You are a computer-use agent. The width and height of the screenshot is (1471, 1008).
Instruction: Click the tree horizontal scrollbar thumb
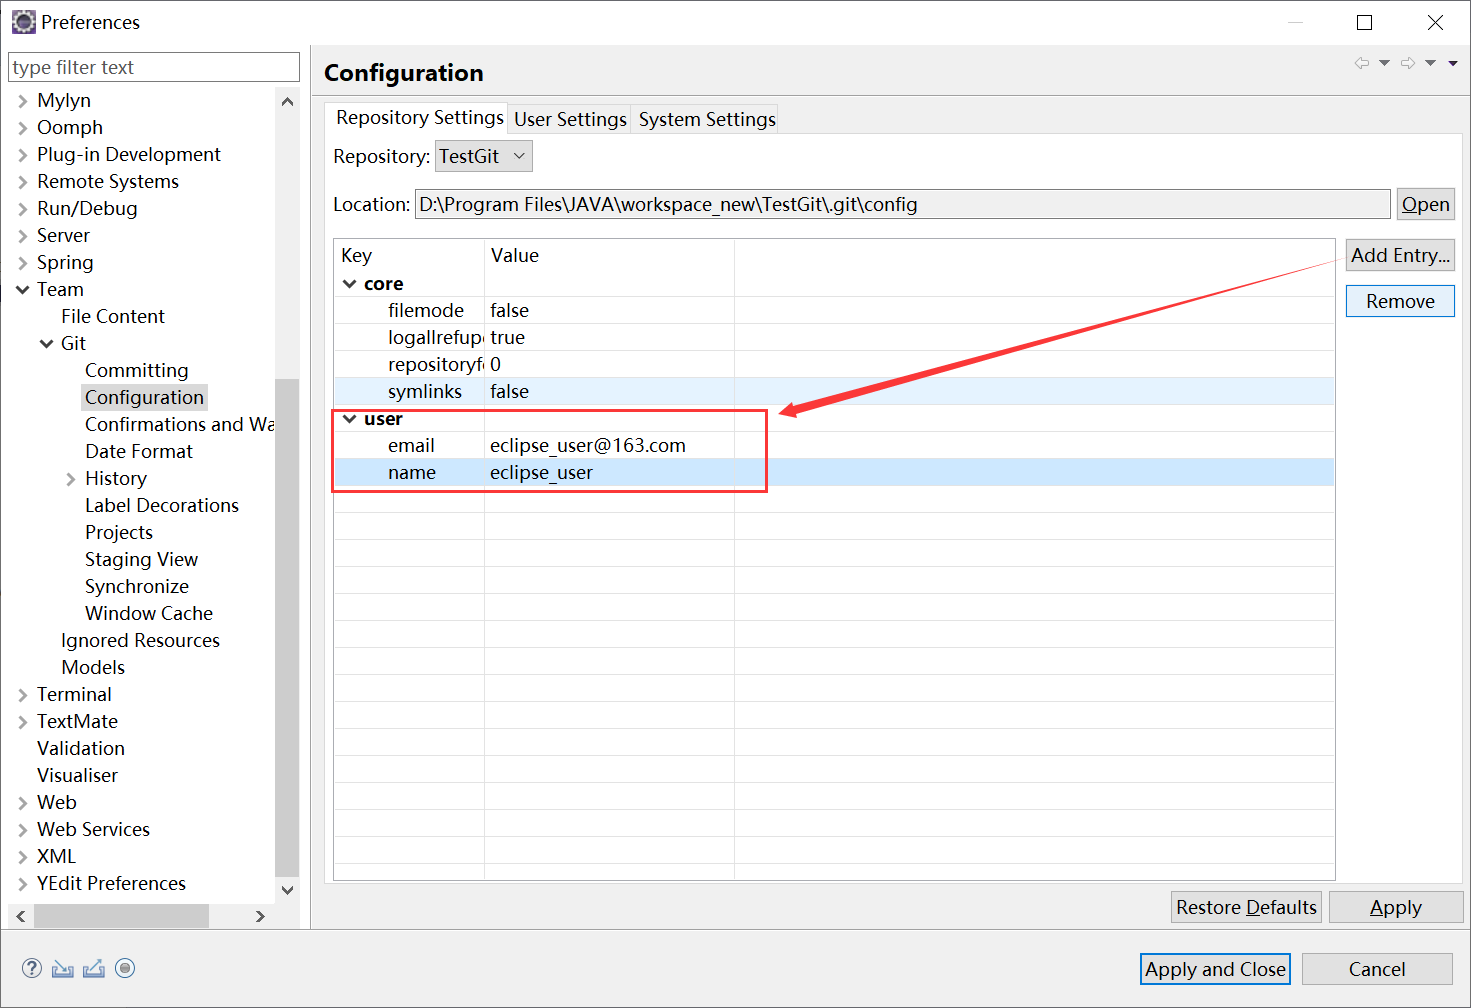tap(121, 916)
